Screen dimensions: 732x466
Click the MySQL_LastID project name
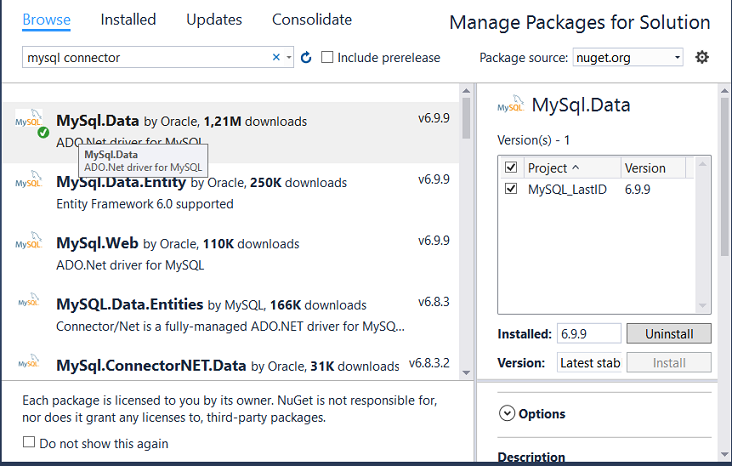pyautogui.click(x=567, y=189)
